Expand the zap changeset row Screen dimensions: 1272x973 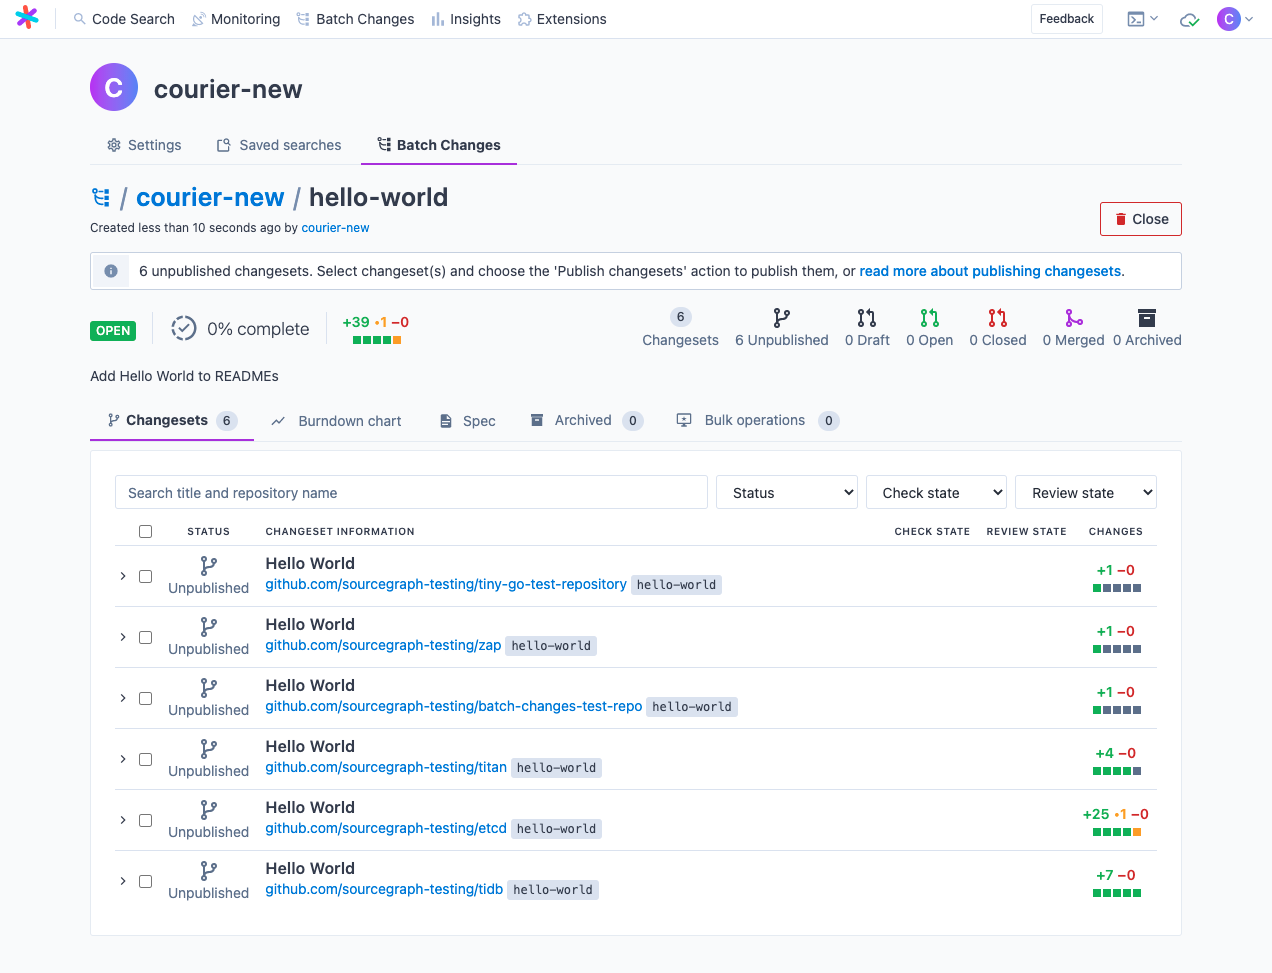(122, 637)
